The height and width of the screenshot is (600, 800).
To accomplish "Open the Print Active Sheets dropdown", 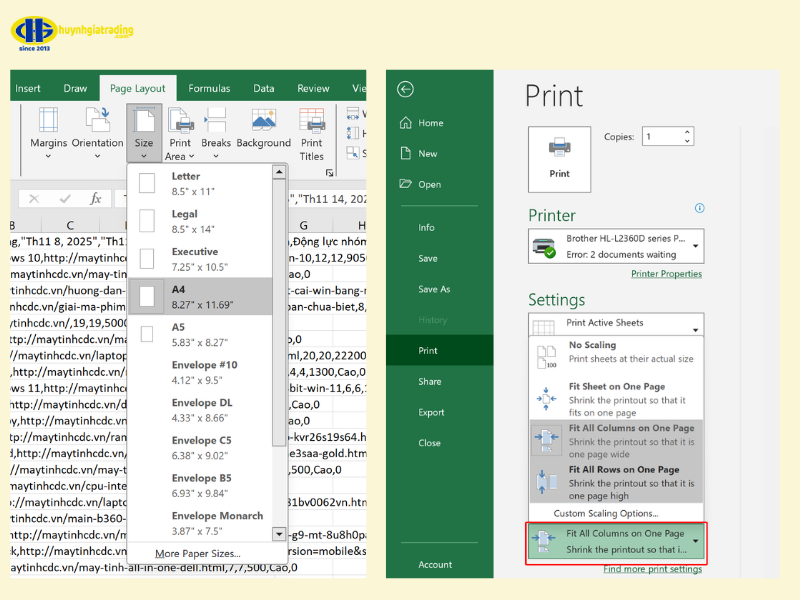I will tap(616, 324).
